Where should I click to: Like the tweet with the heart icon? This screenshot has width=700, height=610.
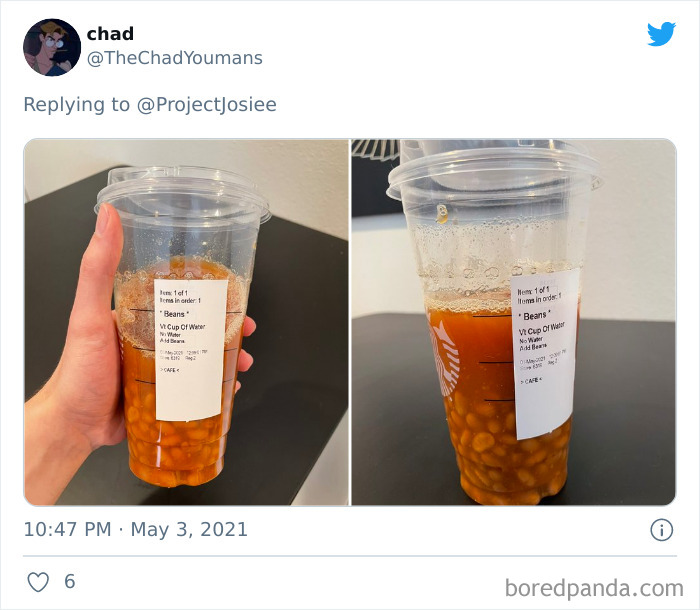[38, 582]
